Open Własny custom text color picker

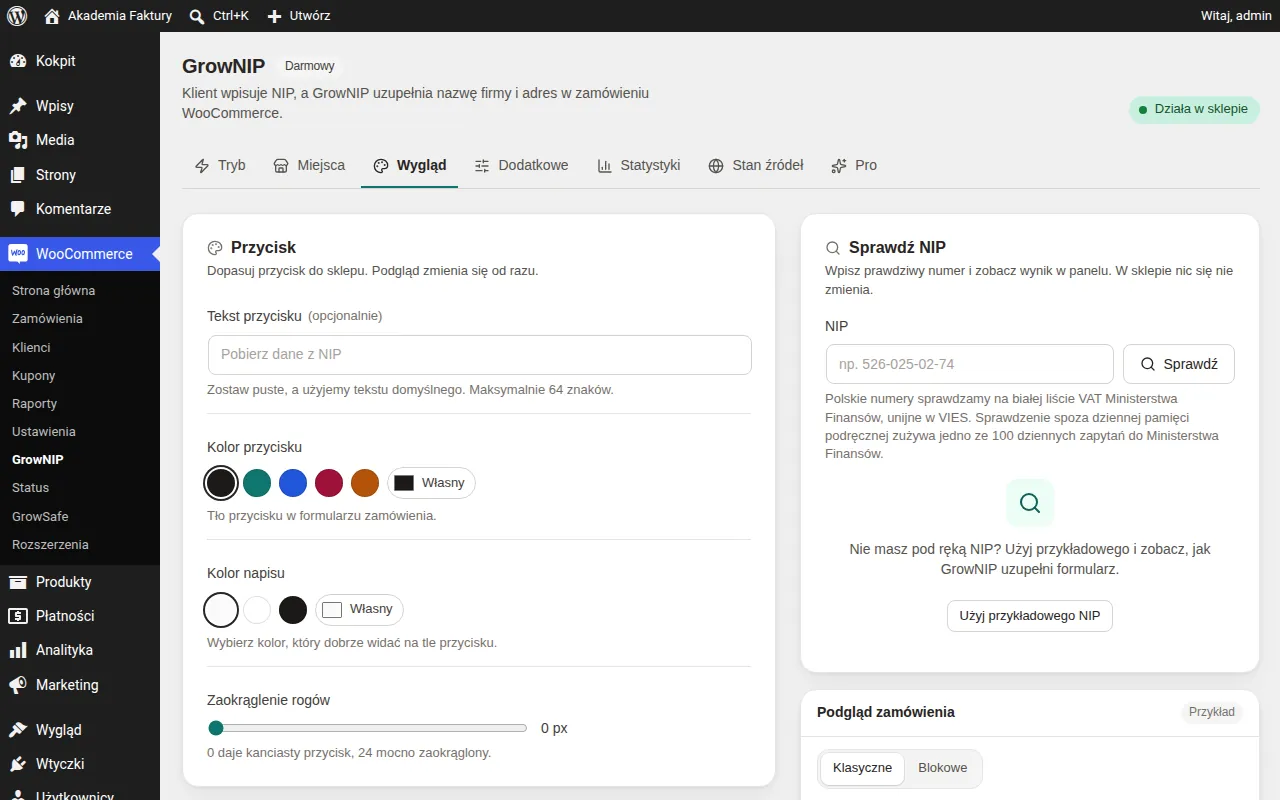point(360,609)
